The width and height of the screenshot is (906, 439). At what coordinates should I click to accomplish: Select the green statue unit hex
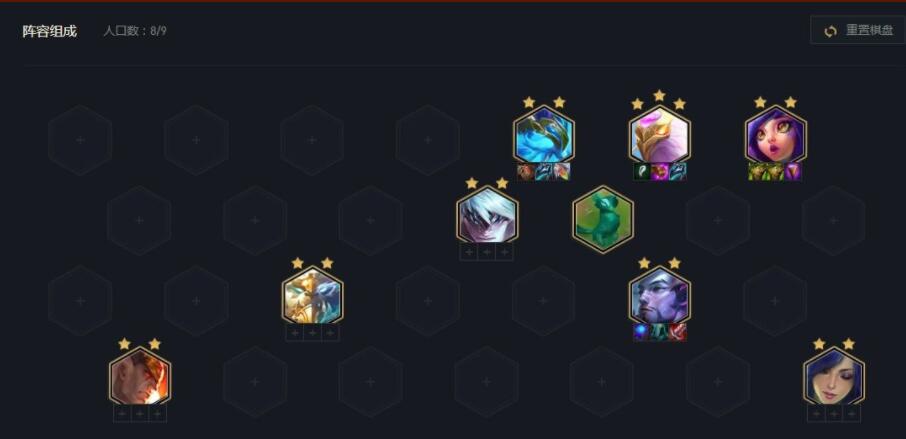603,219
